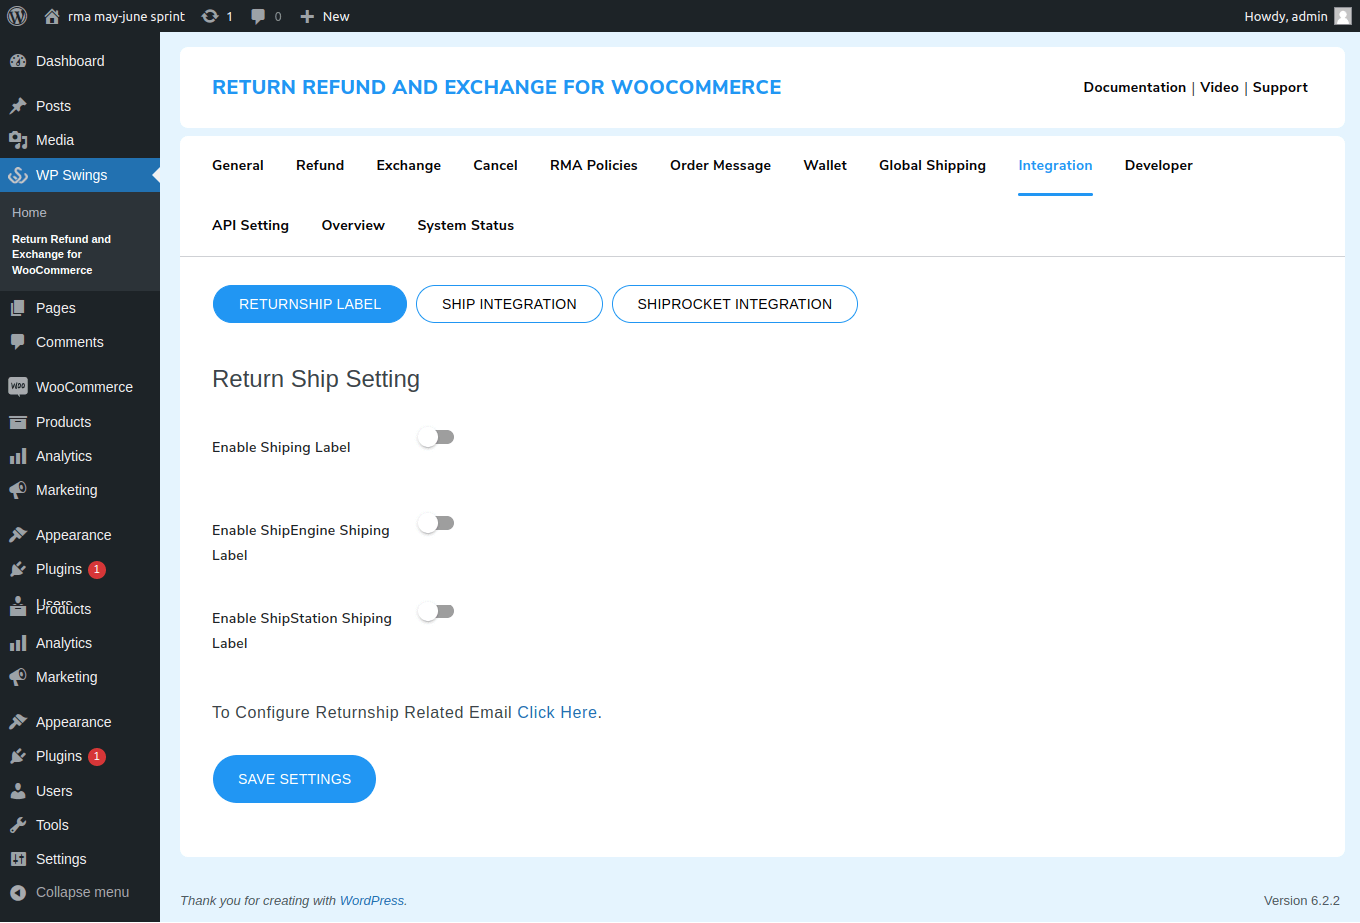This screenshot has width=1360, height=923.
Task: Click the Enable ShipStation Shiping Label text
Action: point(302,630)
